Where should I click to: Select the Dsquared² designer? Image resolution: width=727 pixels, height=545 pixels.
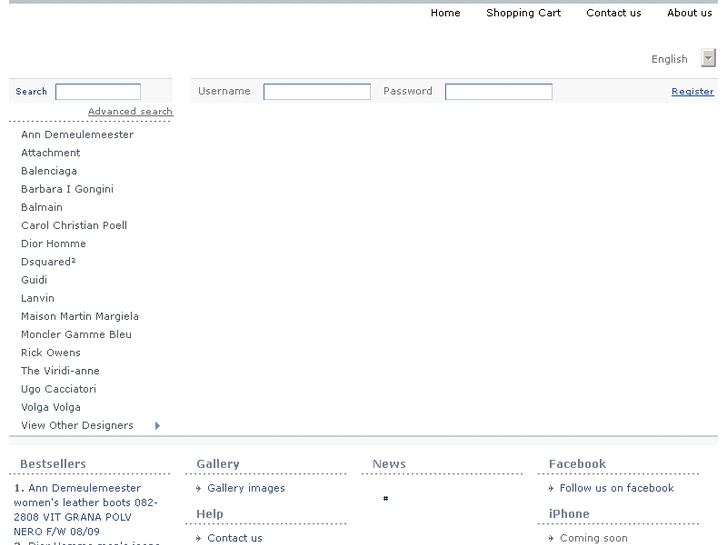coord(48,262)
